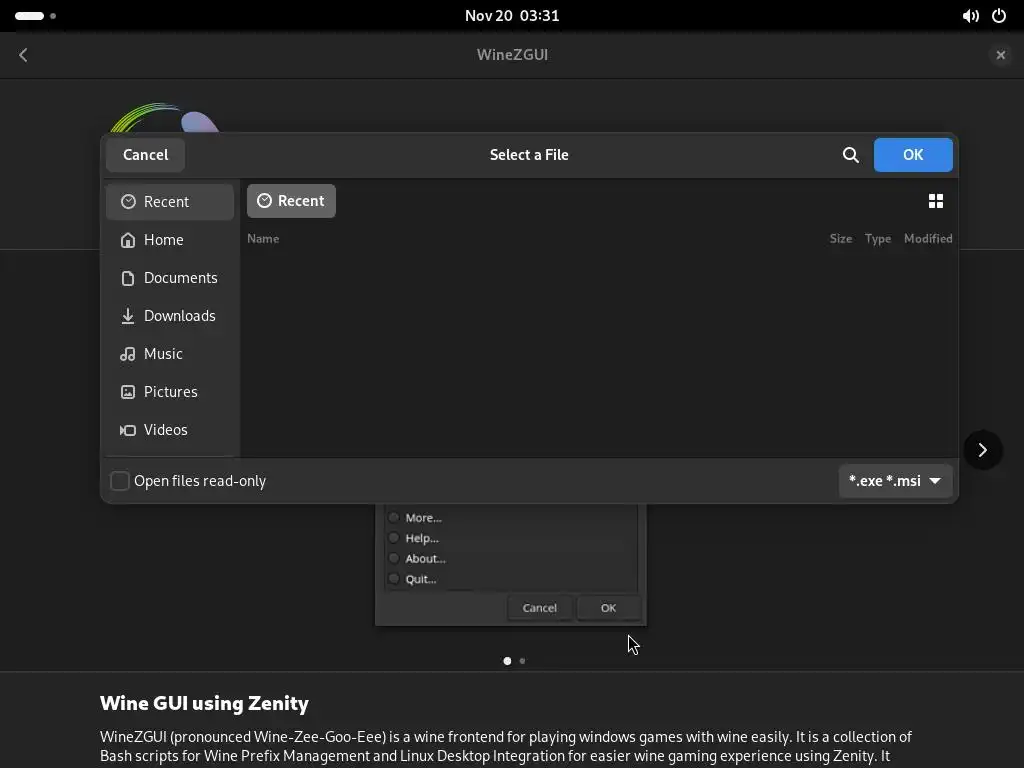The width and height of the screenshot is (1024, 768).
Task: Open the power menu in top bar
Action: click(x=999, y=16)
